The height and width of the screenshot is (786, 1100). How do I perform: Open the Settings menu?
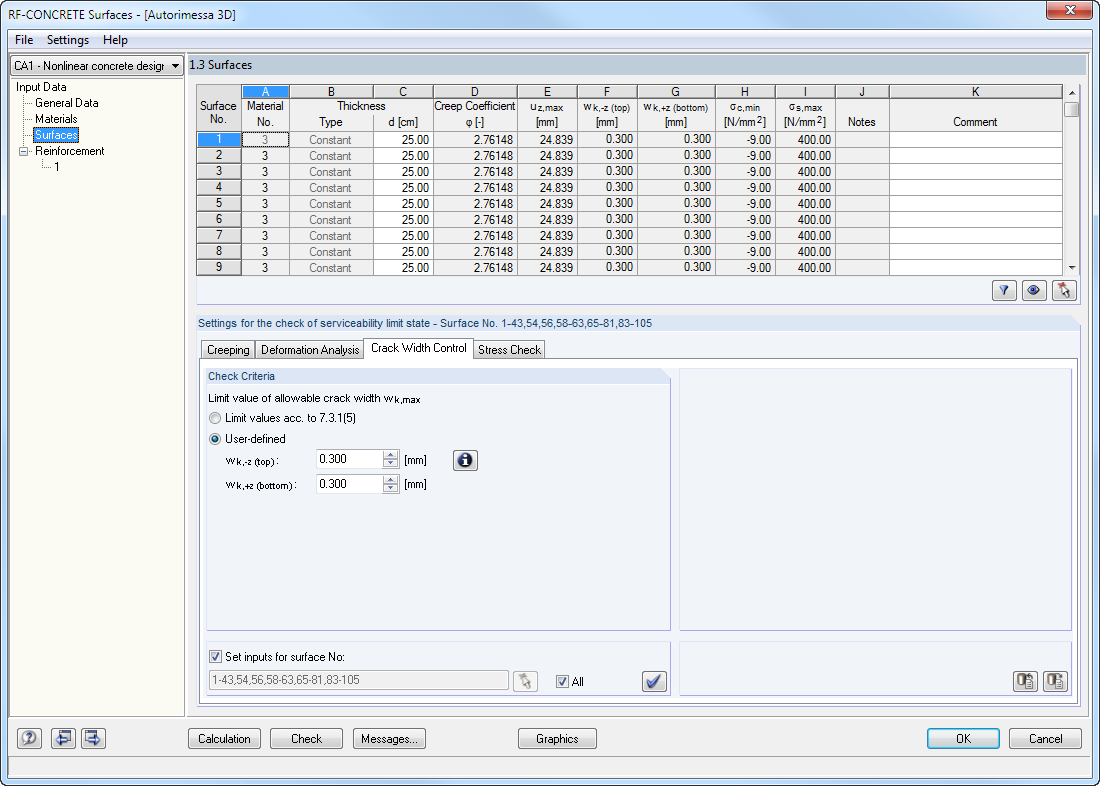pos(68,40)
